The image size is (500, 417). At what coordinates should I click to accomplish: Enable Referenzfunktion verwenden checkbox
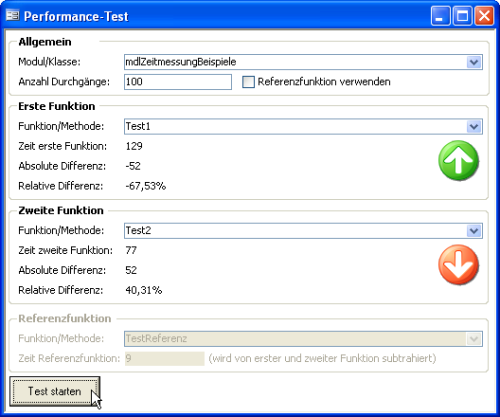pyautogui.click(x=248, y=82)
